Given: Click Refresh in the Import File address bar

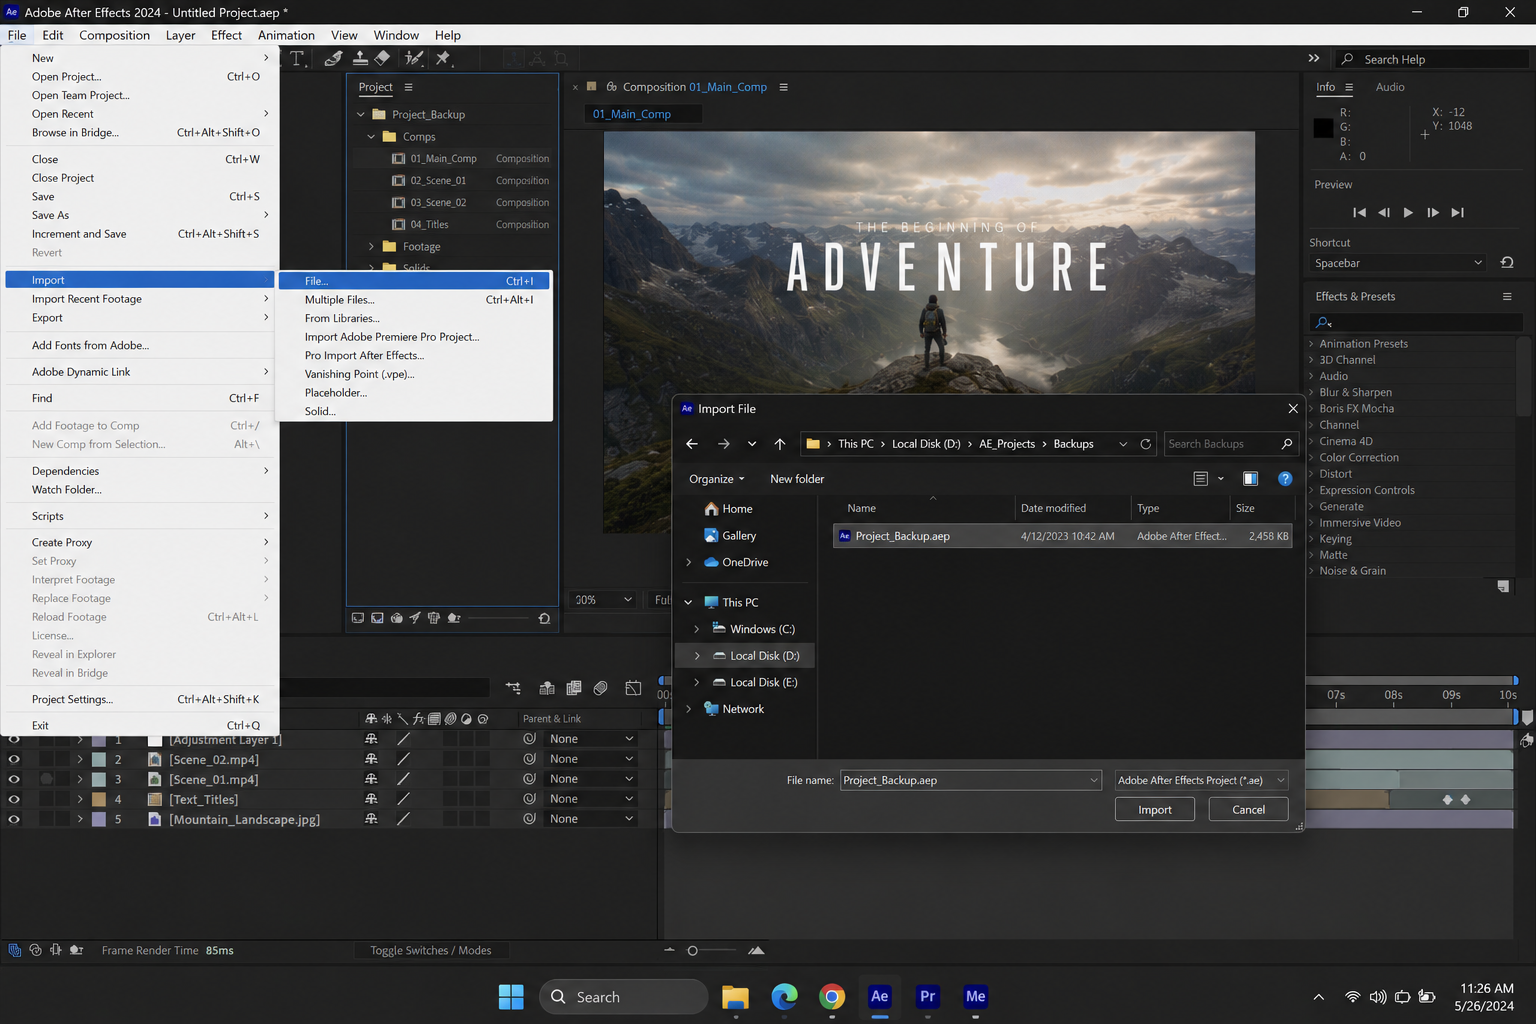Looking at the screenshot, I should (x=1146, y=444).
